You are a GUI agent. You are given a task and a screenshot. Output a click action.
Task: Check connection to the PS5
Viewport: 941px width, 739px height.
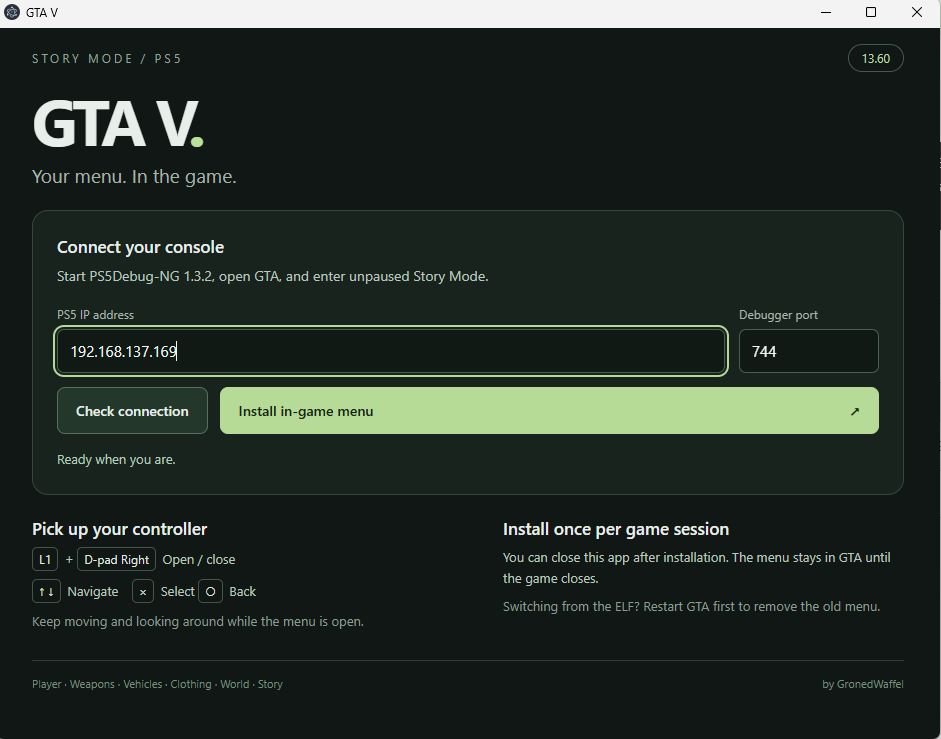pos(132,411)
